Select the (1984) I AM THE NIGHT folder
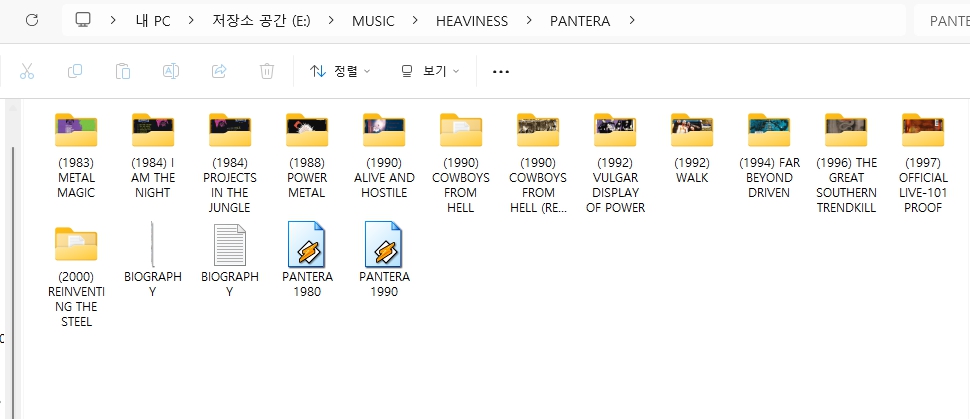The image size is (970, 419). pyautogui.click(x=153, y=155)
